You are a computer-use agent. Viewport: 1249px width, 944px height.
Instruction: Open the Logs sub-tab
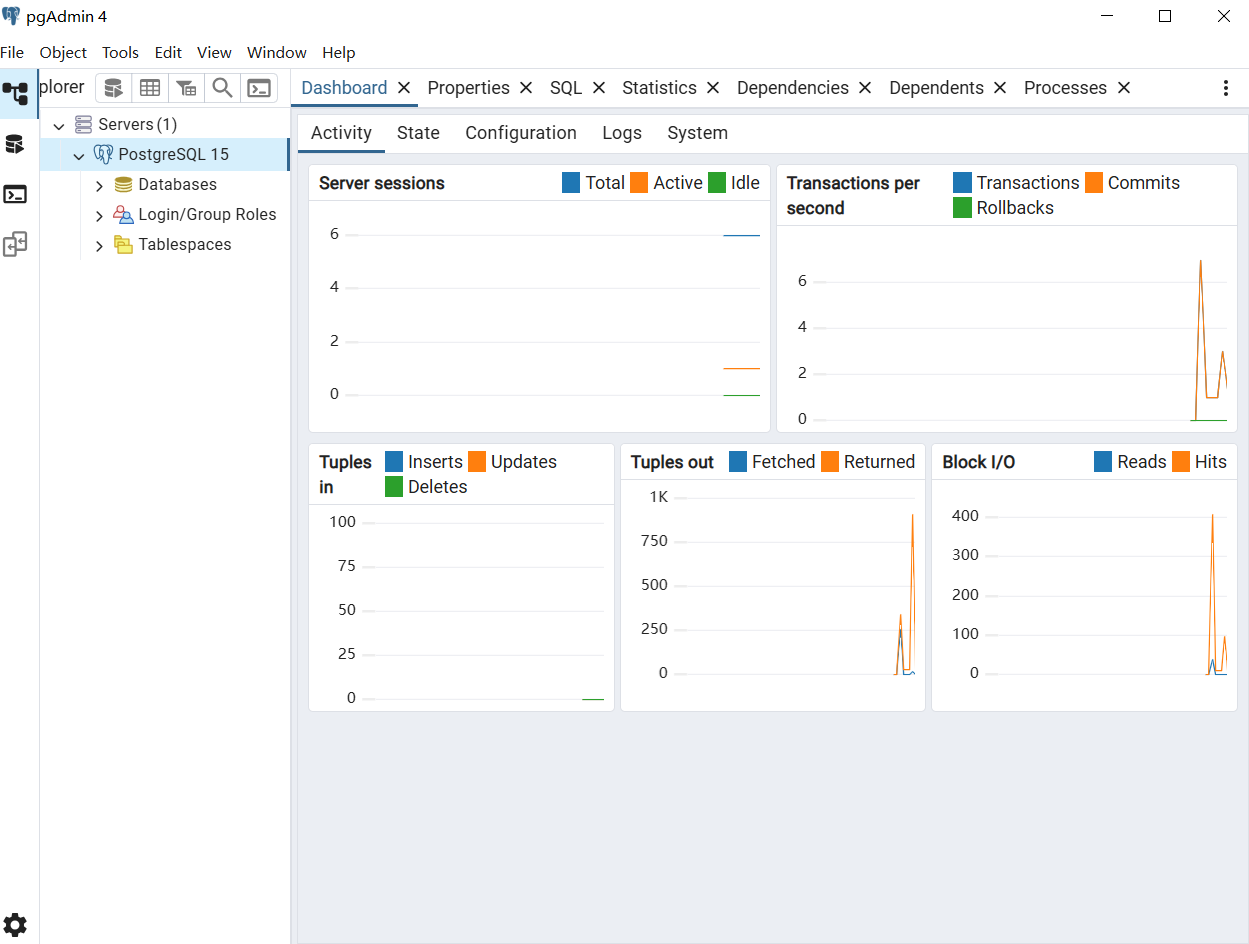[622, 133]
